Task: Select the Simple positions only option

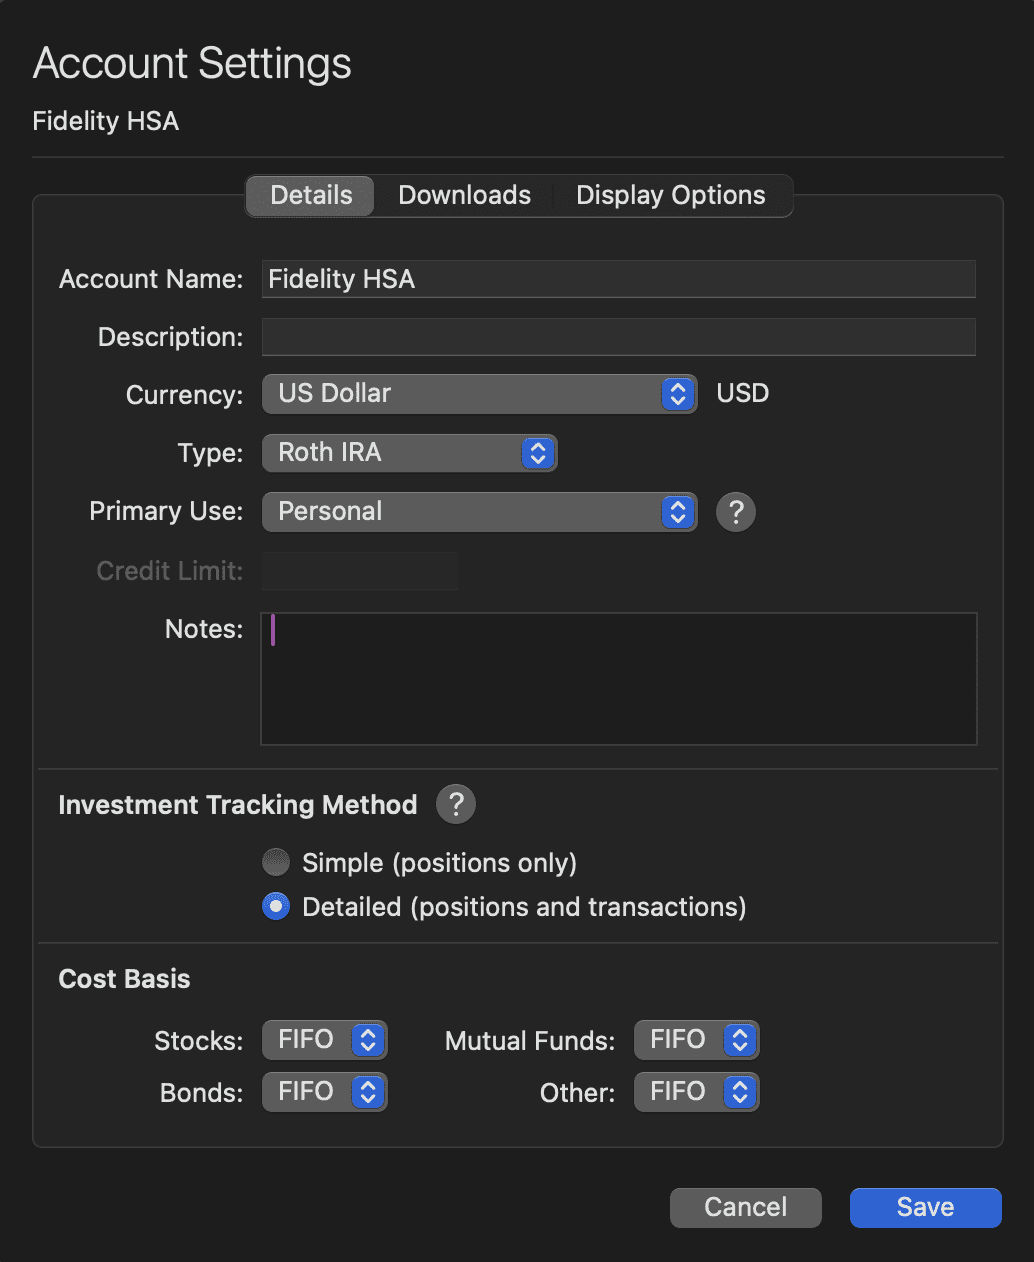Action: coord(275,862)
